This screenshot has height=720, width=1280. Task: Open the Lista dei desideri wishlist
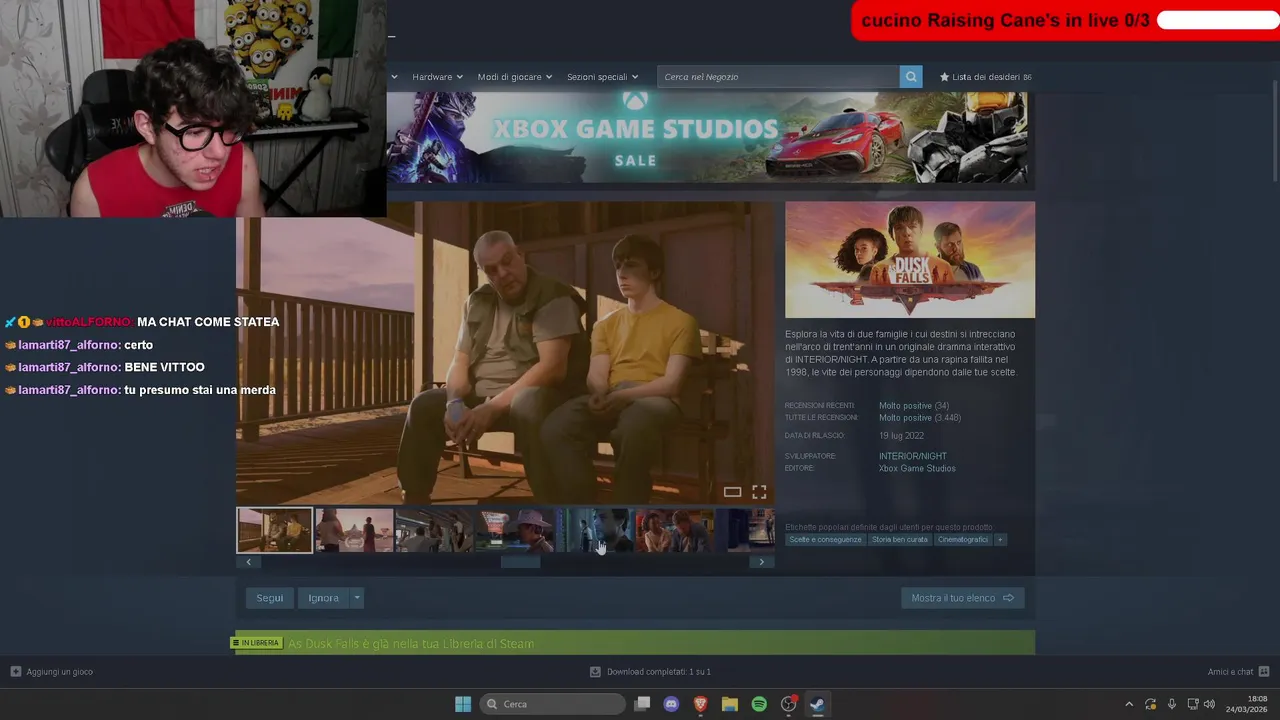click(985, 77)
